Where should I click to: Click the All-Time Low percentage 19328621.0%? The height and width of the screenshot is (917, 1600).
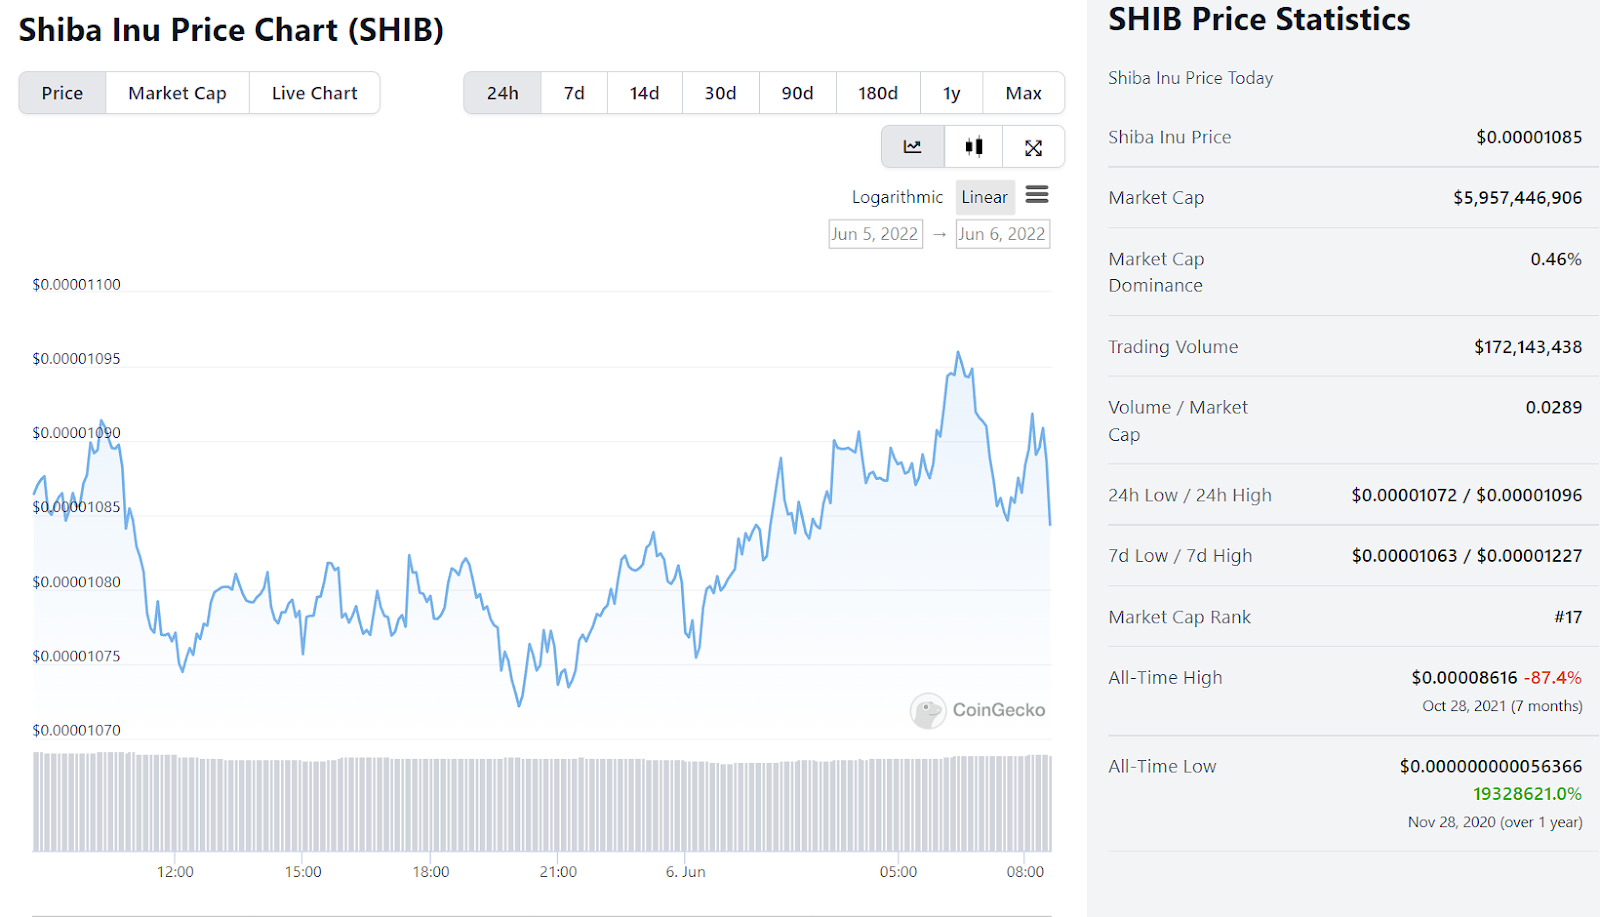point(1527,794)
